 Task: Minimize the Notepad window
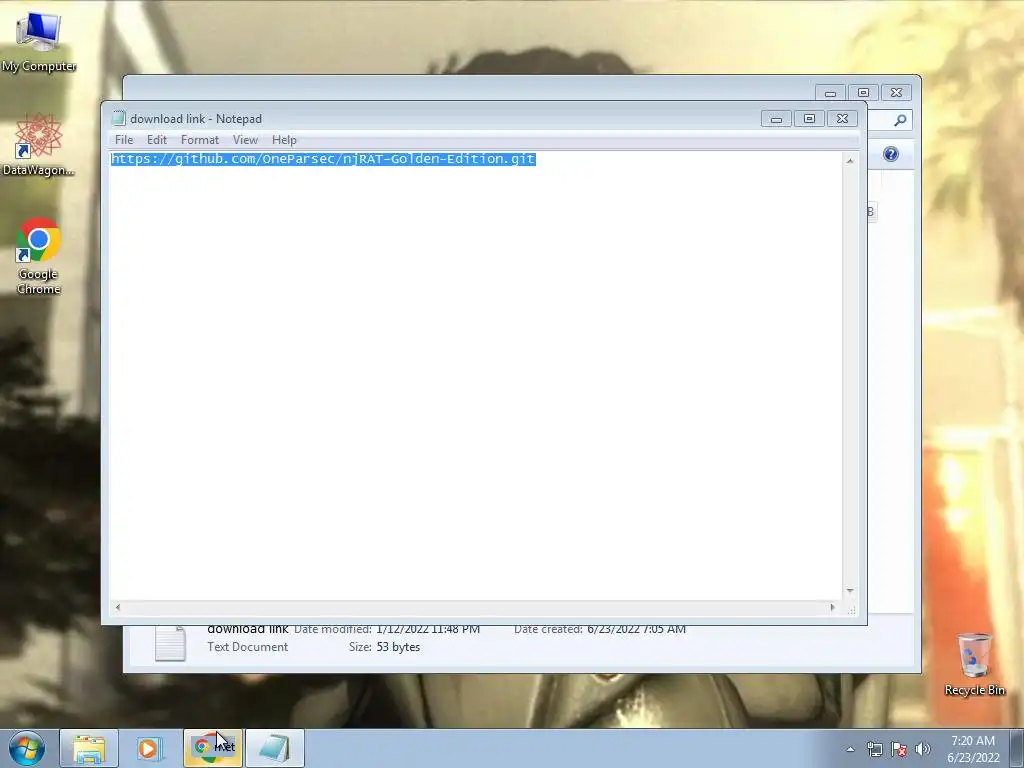[x=776, y=119]
